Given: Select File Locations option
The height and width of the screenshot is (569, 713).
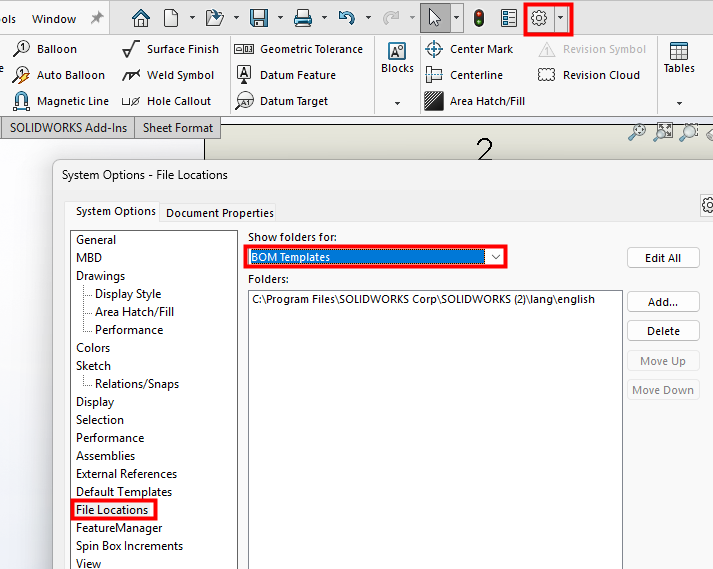Looking at the screenshot, I should click(112, 510).
